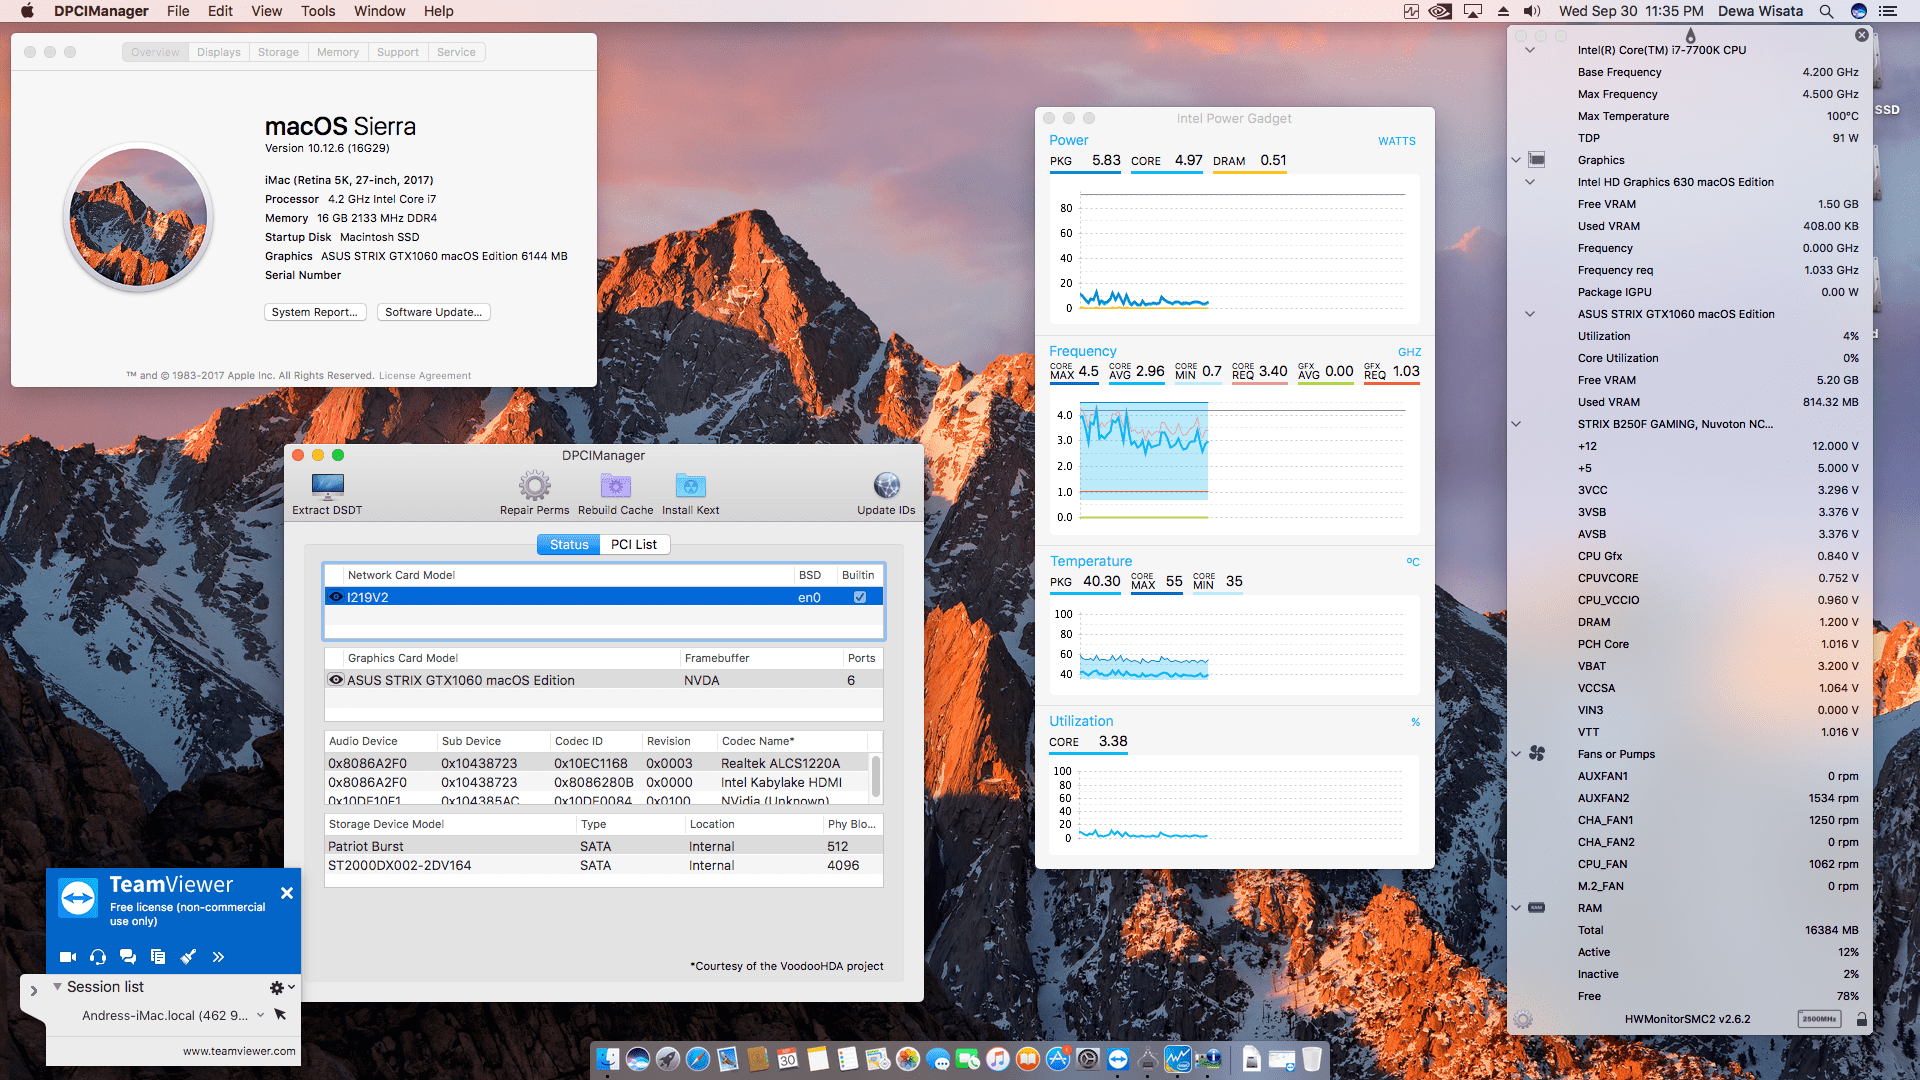Switch to the PCI List tab
The image size is (1920, 1080).
[634, 544]
